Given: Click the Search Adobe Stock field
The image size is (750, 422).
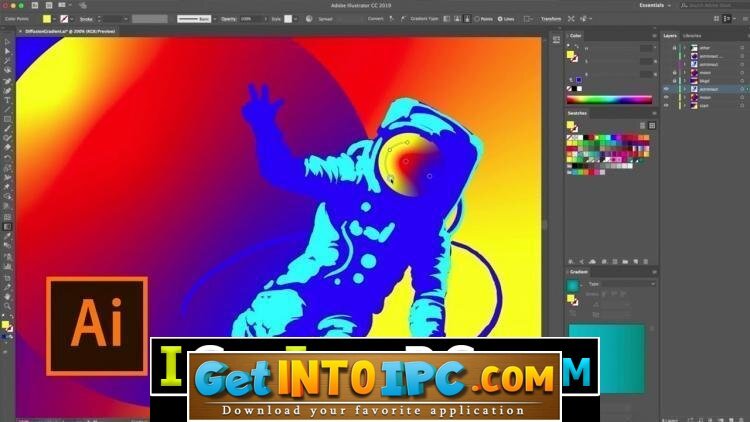Looking at the screenshot, I should pyautogui.click(x=714, y=5).
